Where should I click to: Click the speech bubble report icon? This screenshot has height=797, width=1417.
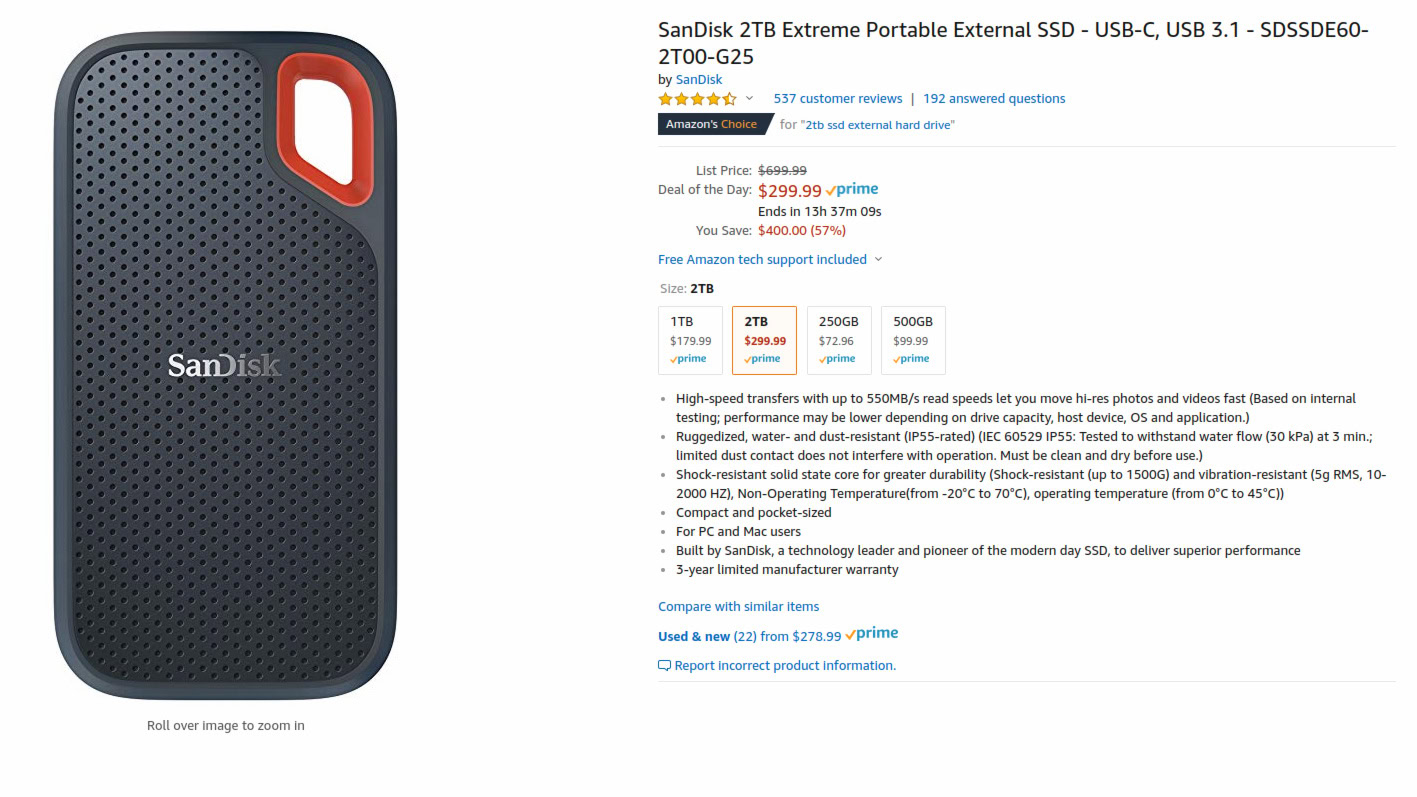point(664,665)
